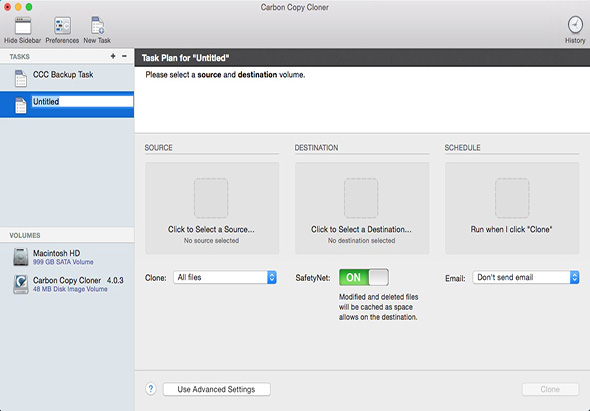Click the Untitled task name field
Image resolution: width=590 pixels, height=411 pixels.
82,101
